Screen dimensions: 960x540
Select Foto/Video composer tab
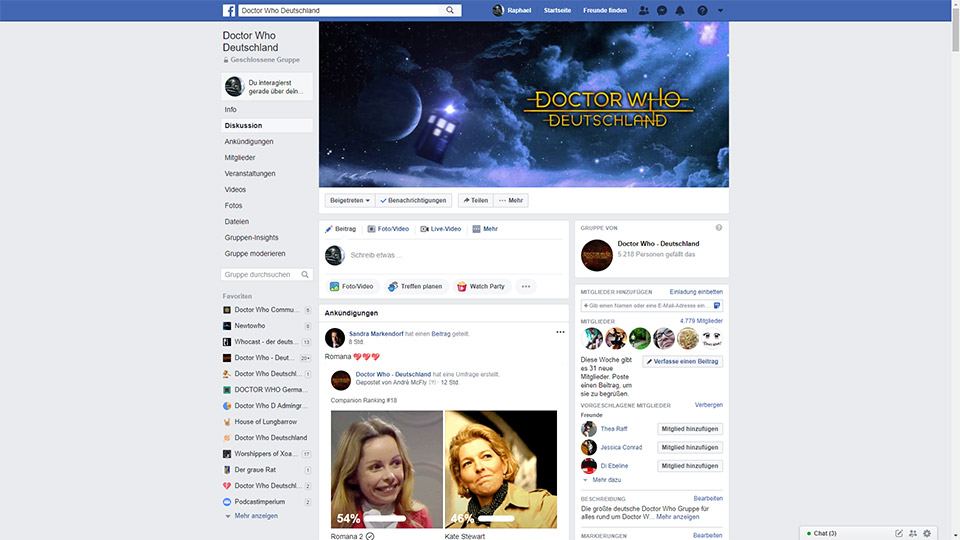pyautogui.click(x=388, y=229)
